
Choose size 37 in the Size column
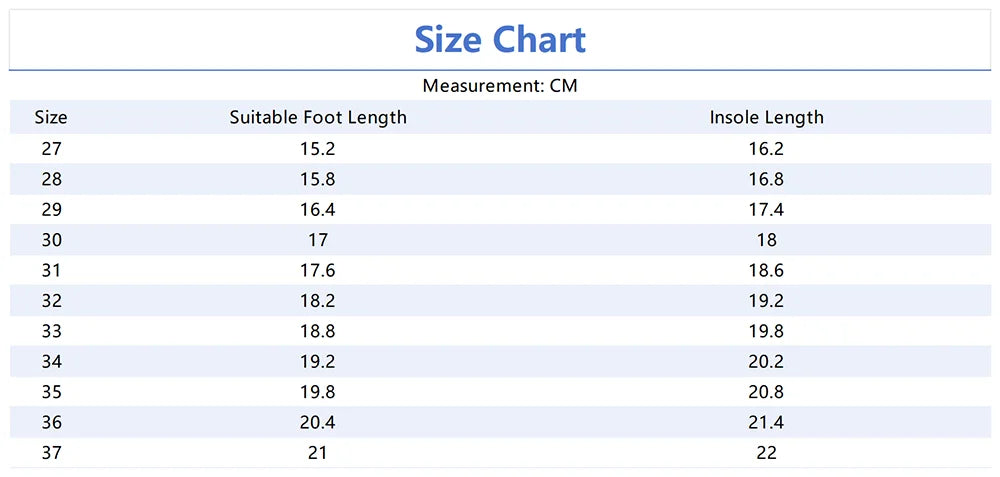pos(51,452)
